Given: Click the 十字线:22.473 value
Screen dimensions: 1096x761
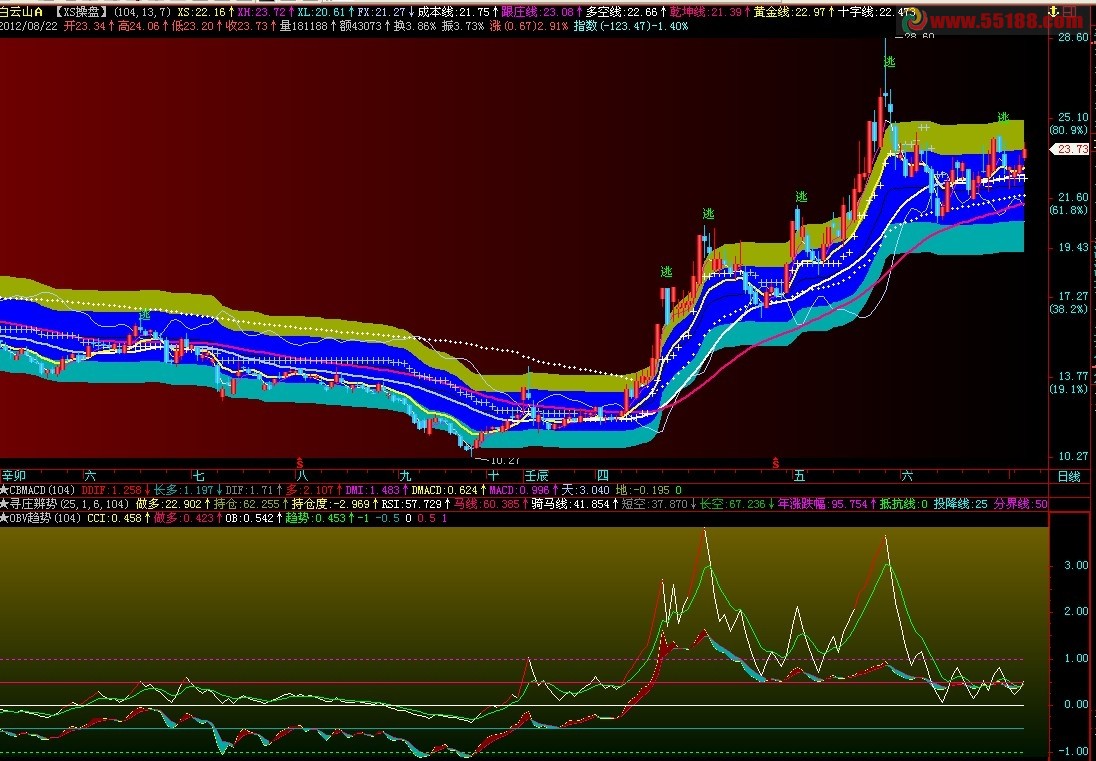Looking at the screenshot, I should (877, 12).
